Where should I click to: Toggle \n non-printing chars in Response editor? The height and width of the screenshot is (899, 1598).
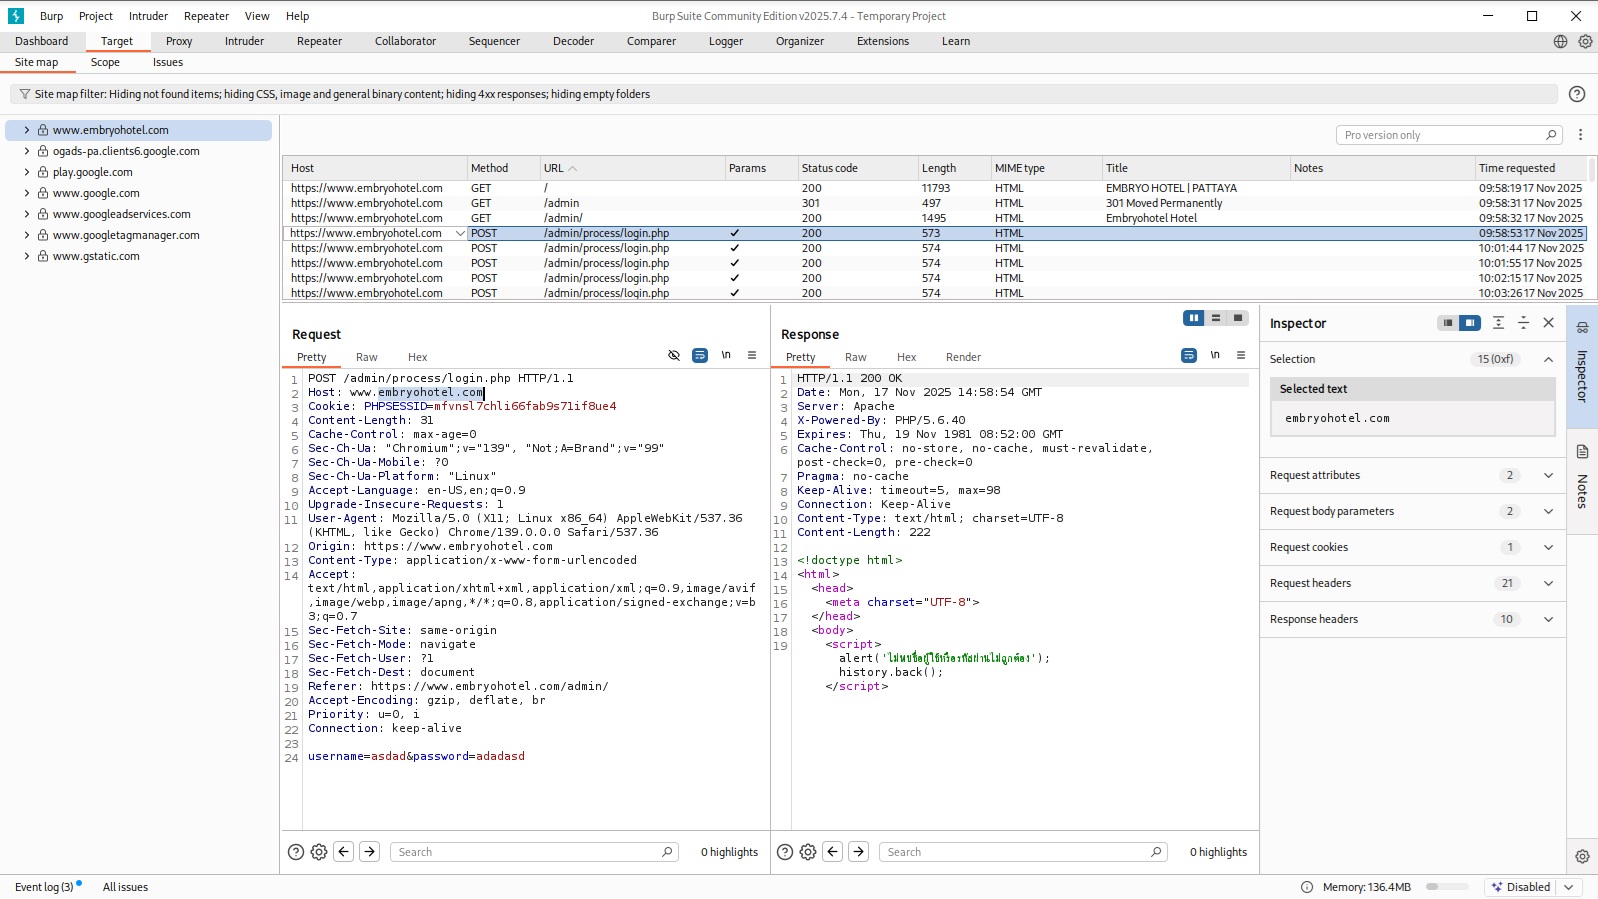(x=1215, y=355)
